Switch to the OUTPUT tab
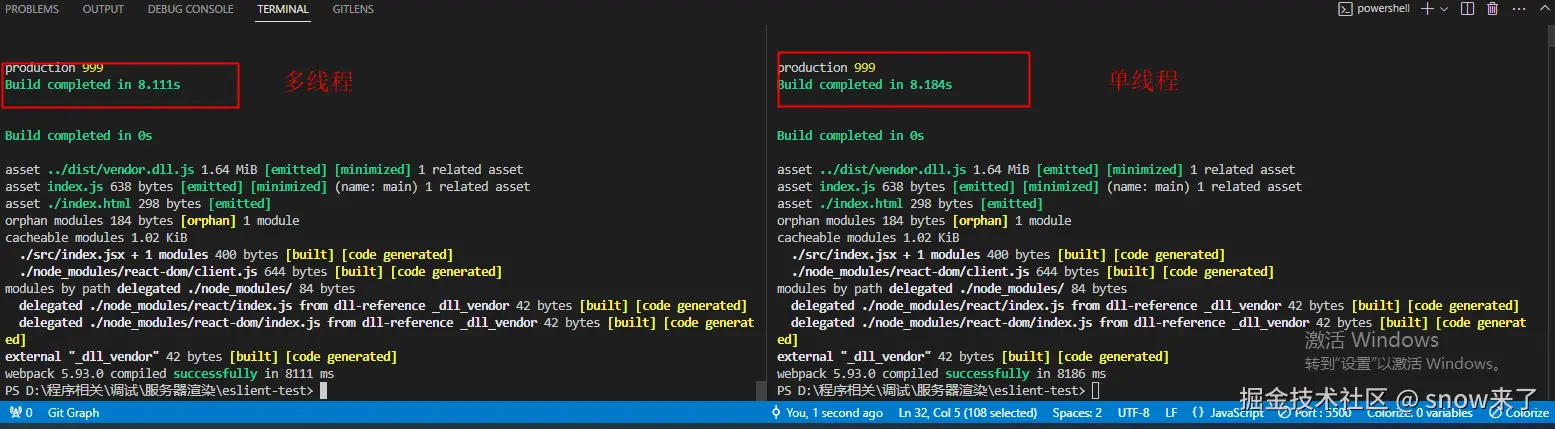Image resolution: width=1555 pixels, height=429 pixels. [x=103, y=9]
